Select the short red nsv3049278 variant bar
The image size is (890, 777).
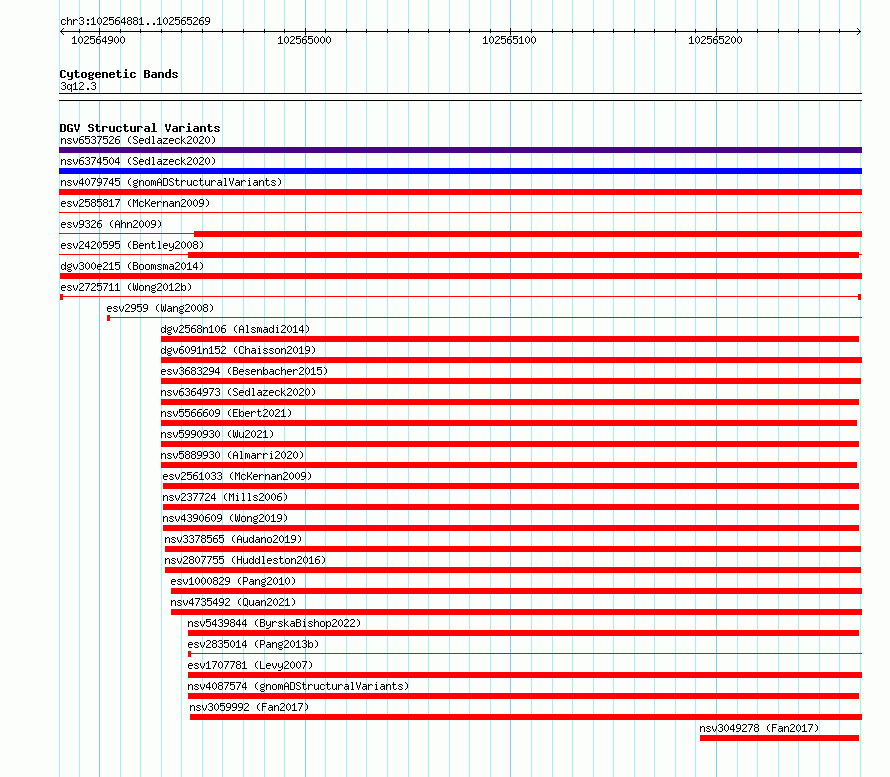point(779,738)
